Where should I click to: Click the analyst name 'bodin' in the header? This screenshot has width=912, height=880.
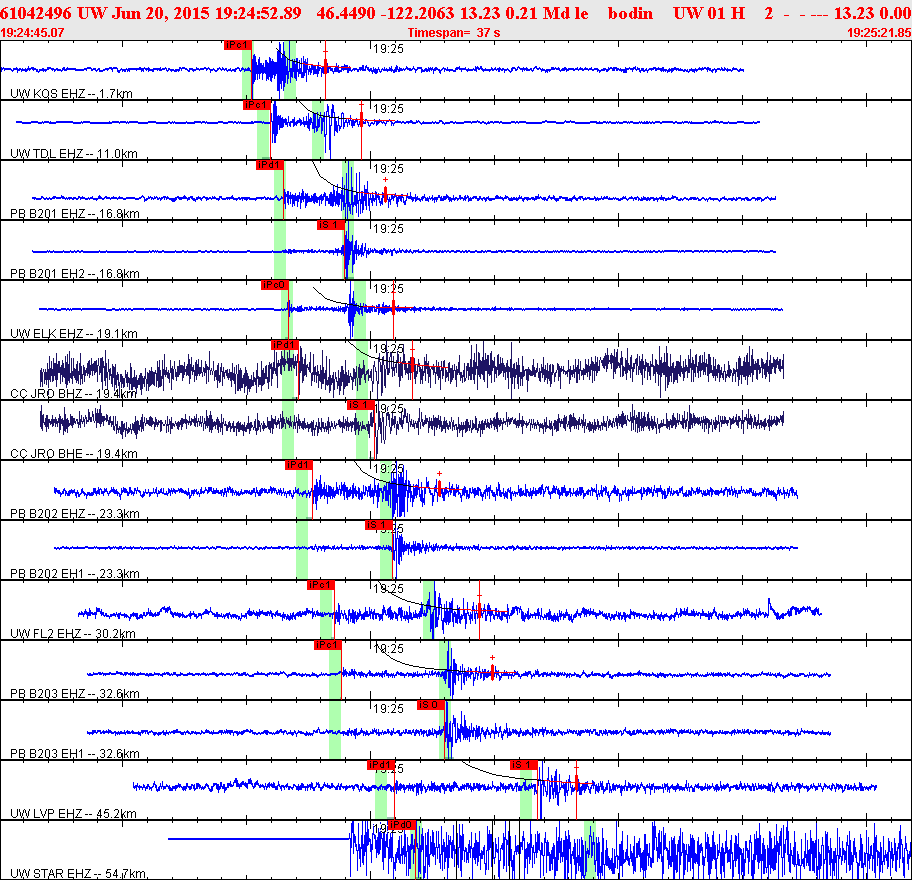coord(630,13)
